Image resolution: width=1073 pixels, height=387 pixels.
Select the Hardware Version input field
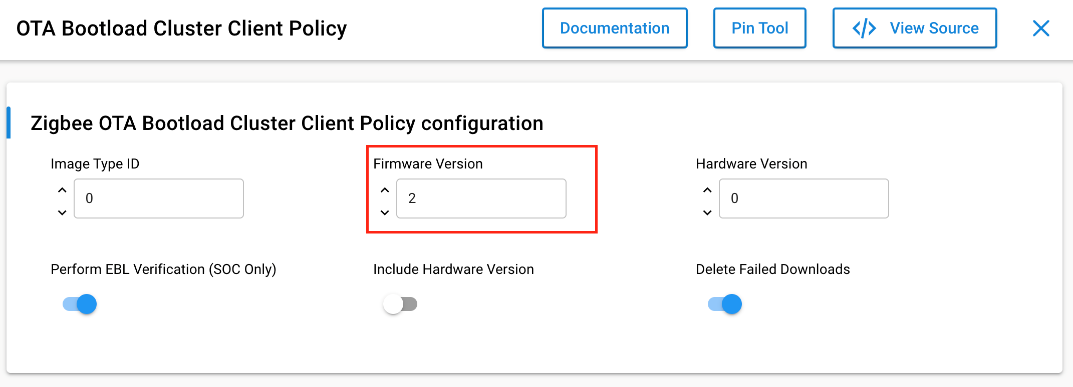pyautogui.click(x=804, y=198)
